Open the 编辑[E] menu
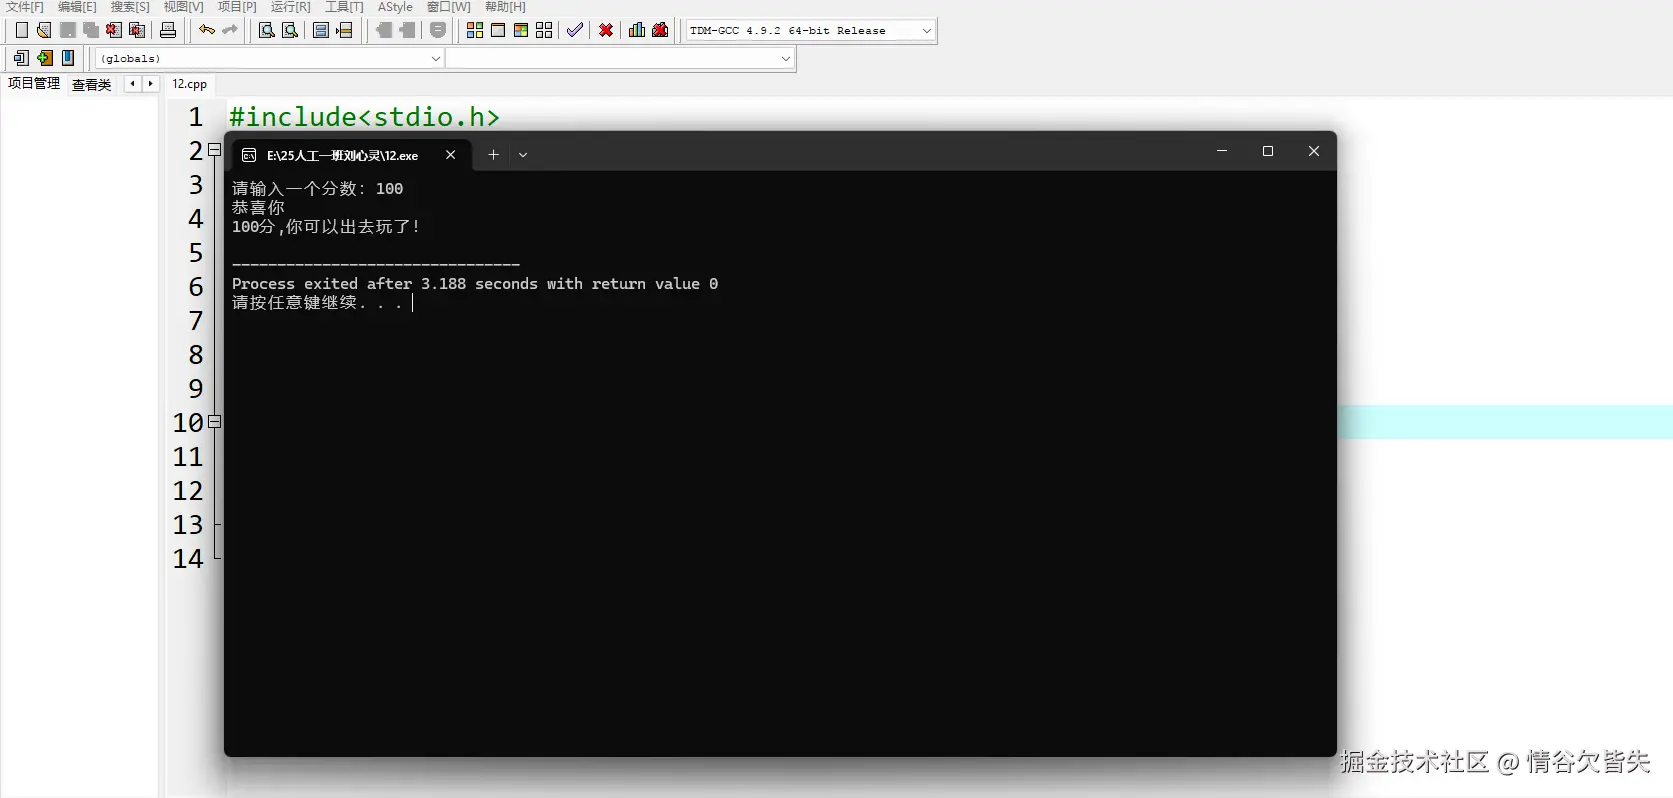 click(77, 7)
